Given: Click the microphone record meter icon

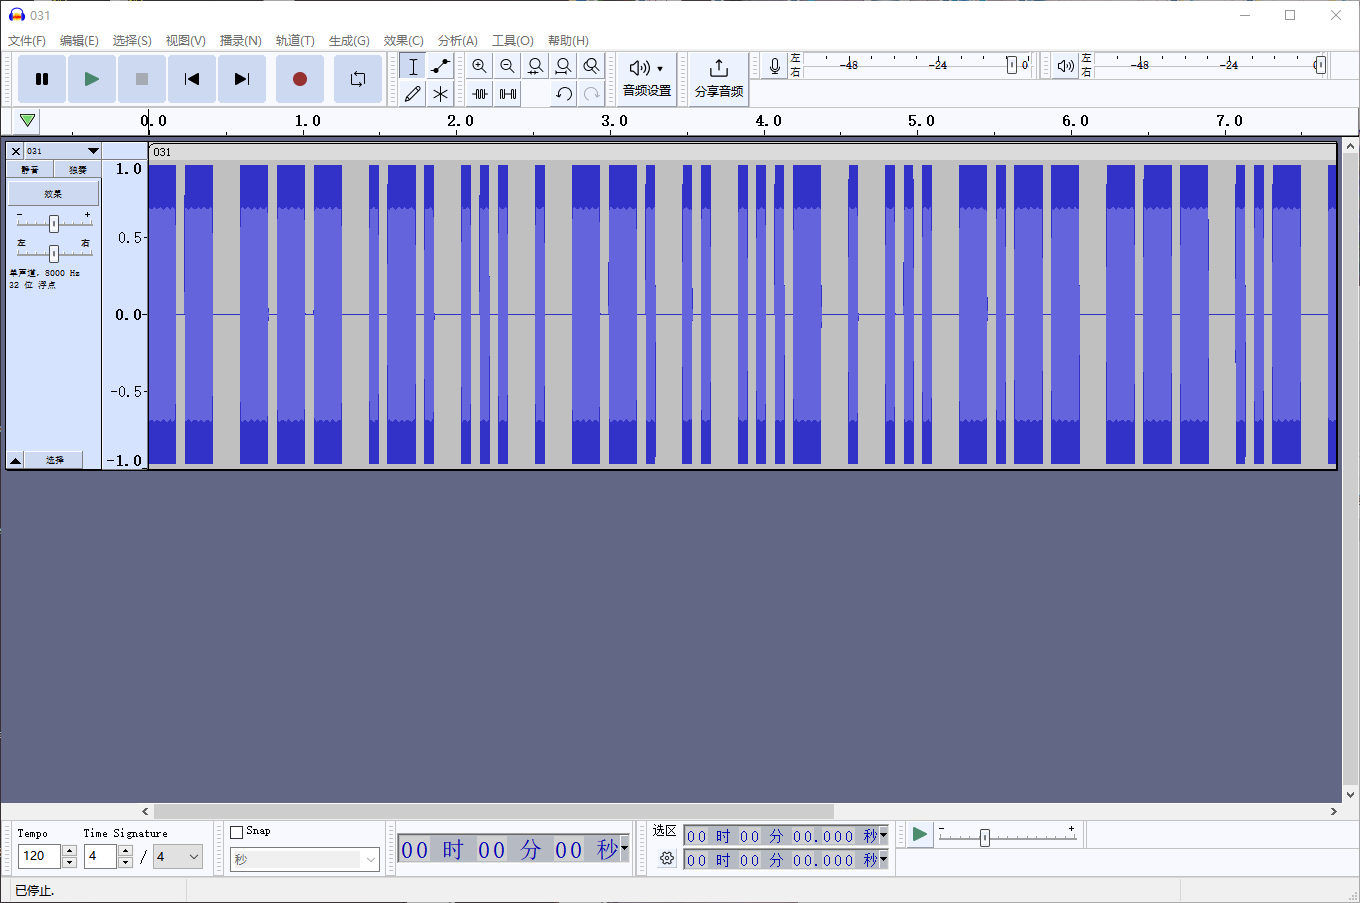Looking at the screenshot, I should [774, 66].
